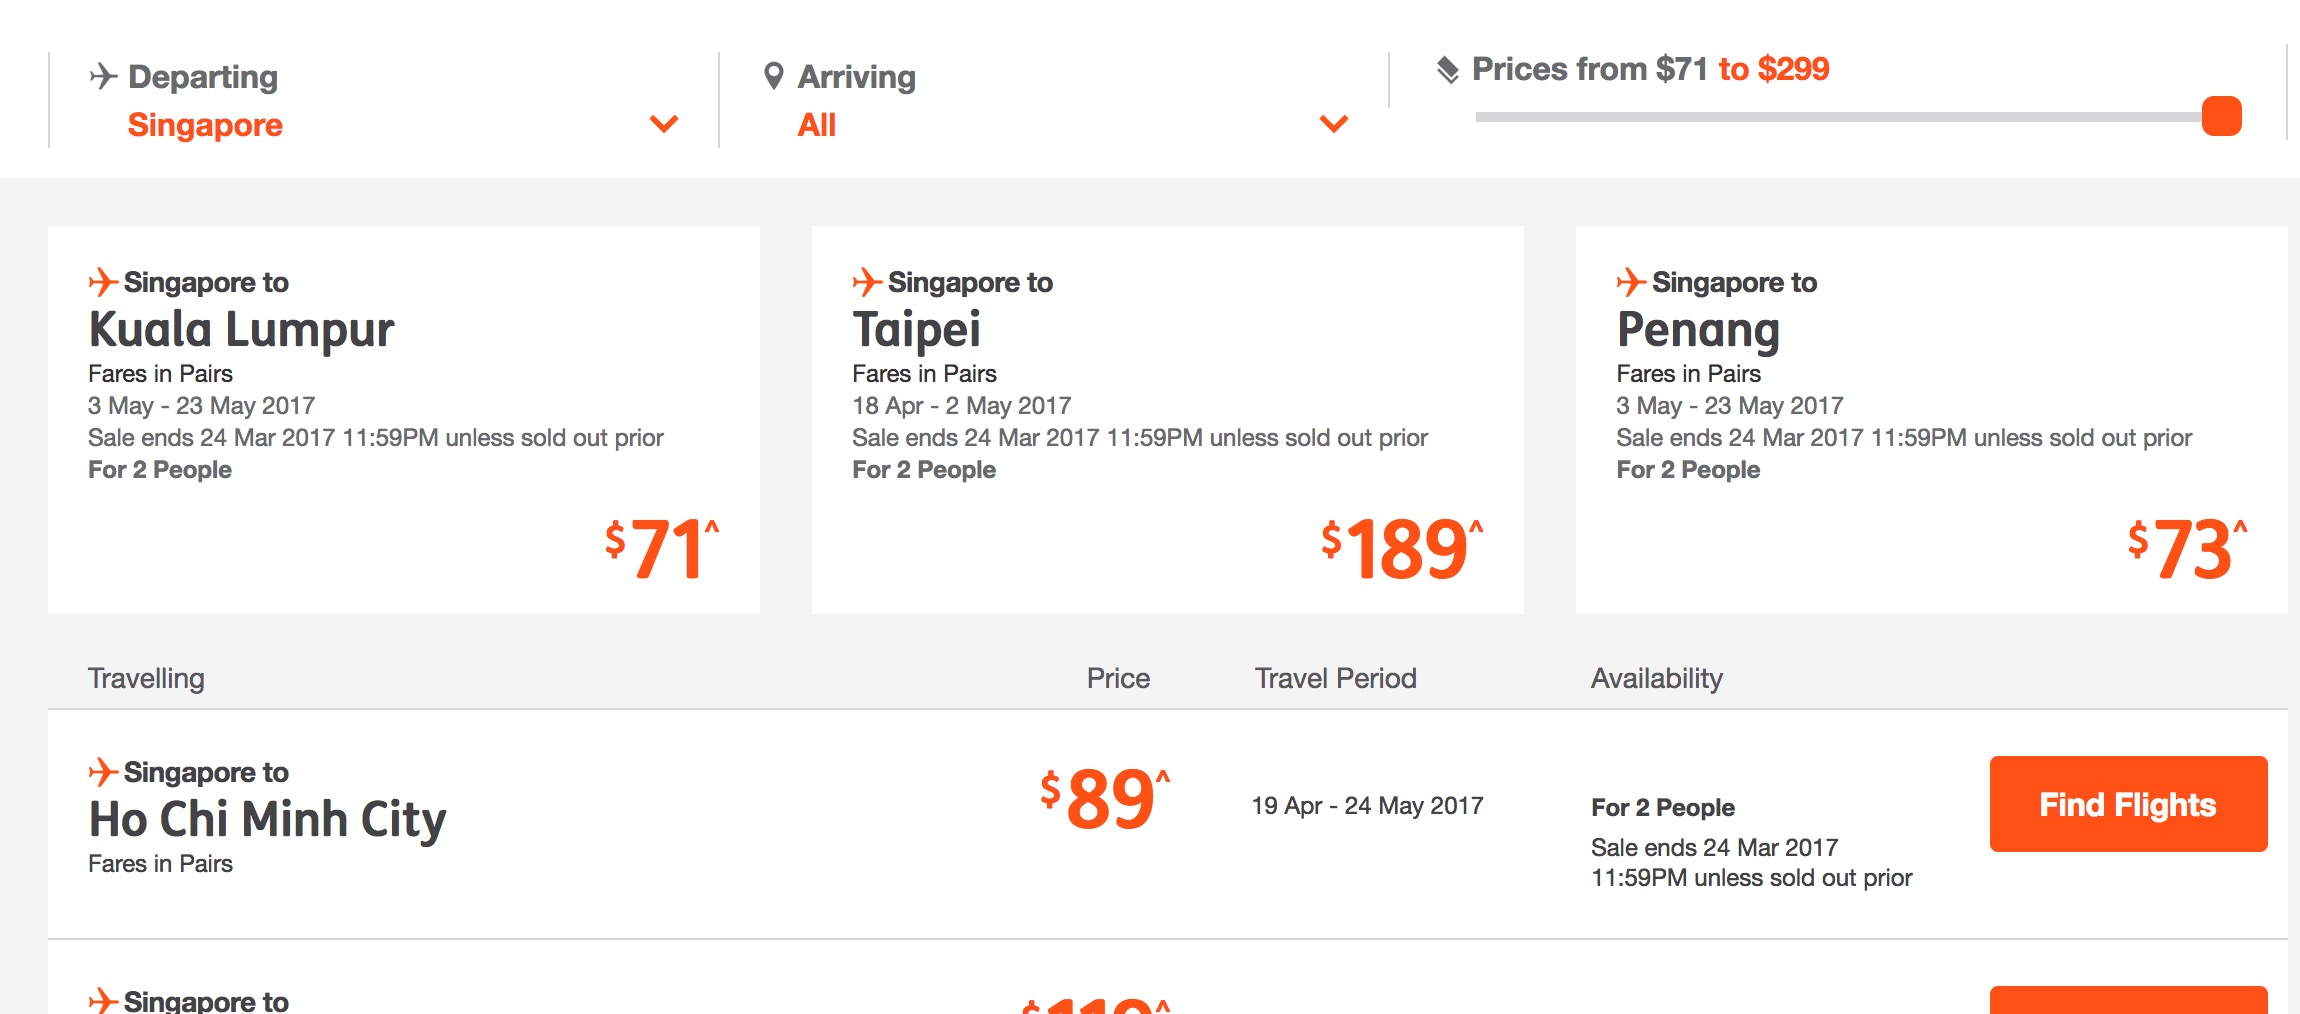2300x1014 pixels.
Task: Click the Travelling column header
Action: pyautogui.click(x=146, y=678)
